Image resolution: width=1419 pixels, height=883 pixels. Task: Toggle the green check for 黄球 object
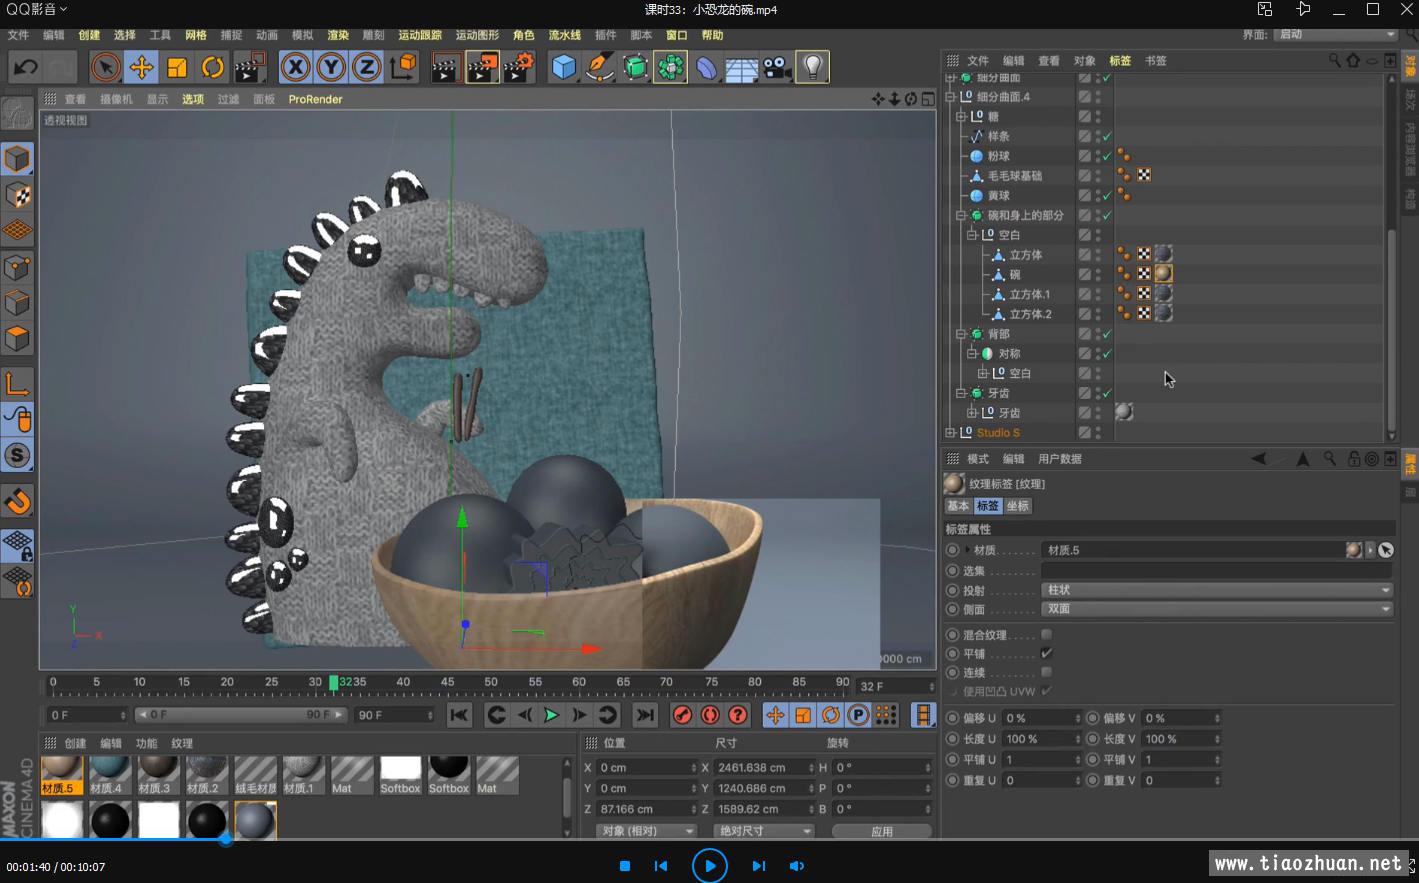coord(1107,195)
